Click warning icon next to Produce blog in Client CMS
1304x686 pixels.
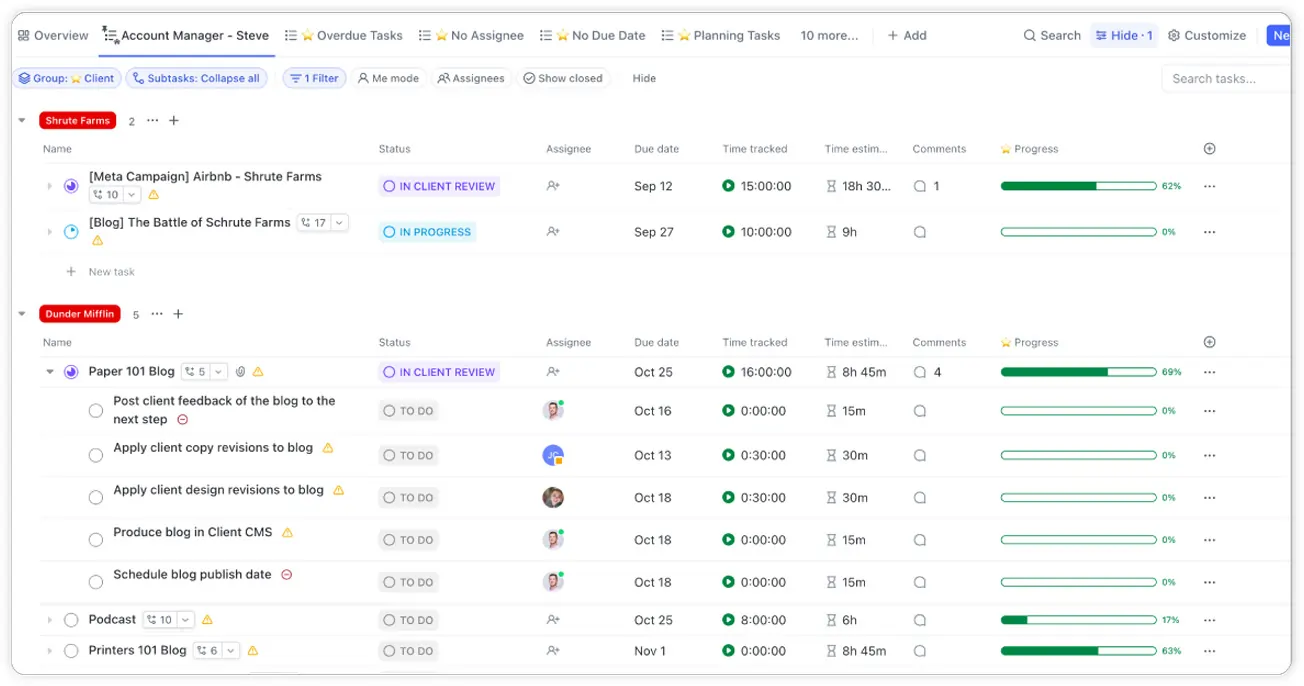point(287,533)
